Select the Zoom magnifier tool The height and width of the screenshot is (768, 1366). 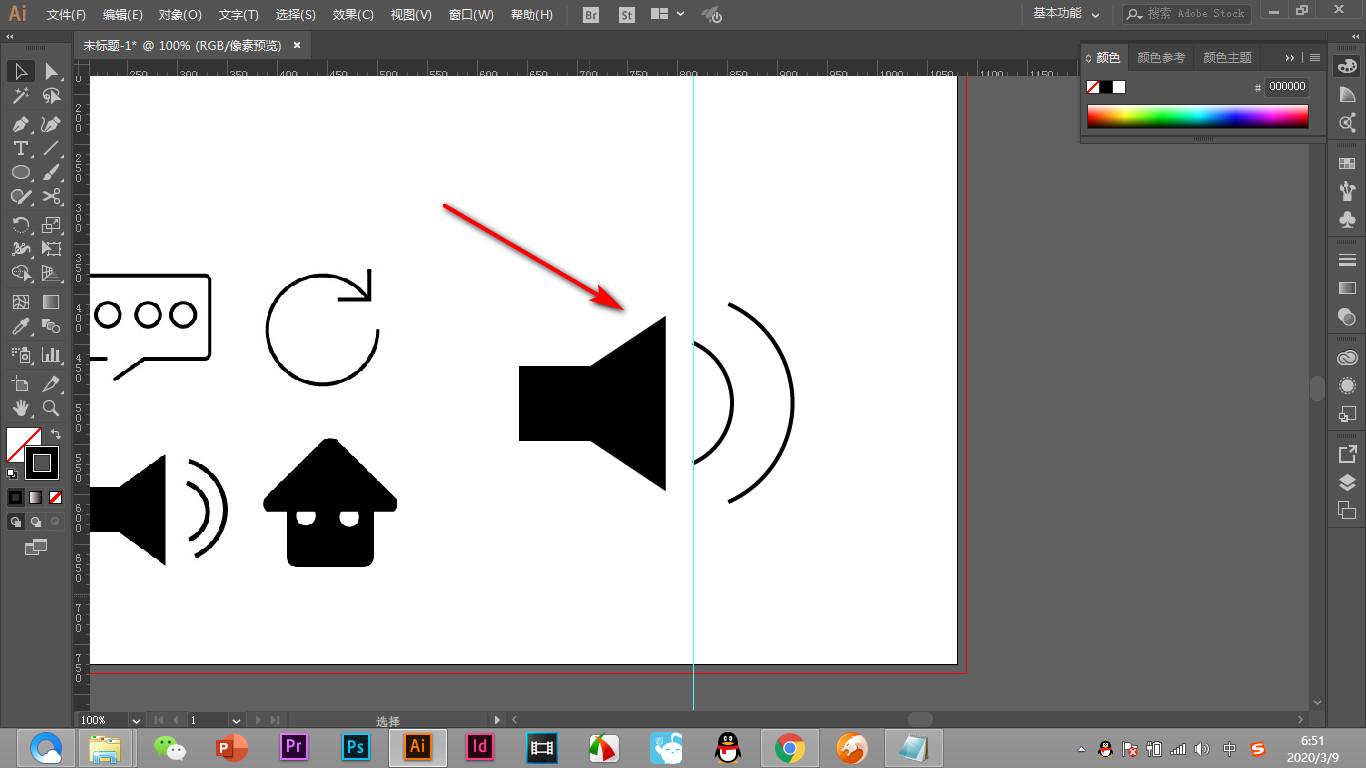[x=51, y=408]
